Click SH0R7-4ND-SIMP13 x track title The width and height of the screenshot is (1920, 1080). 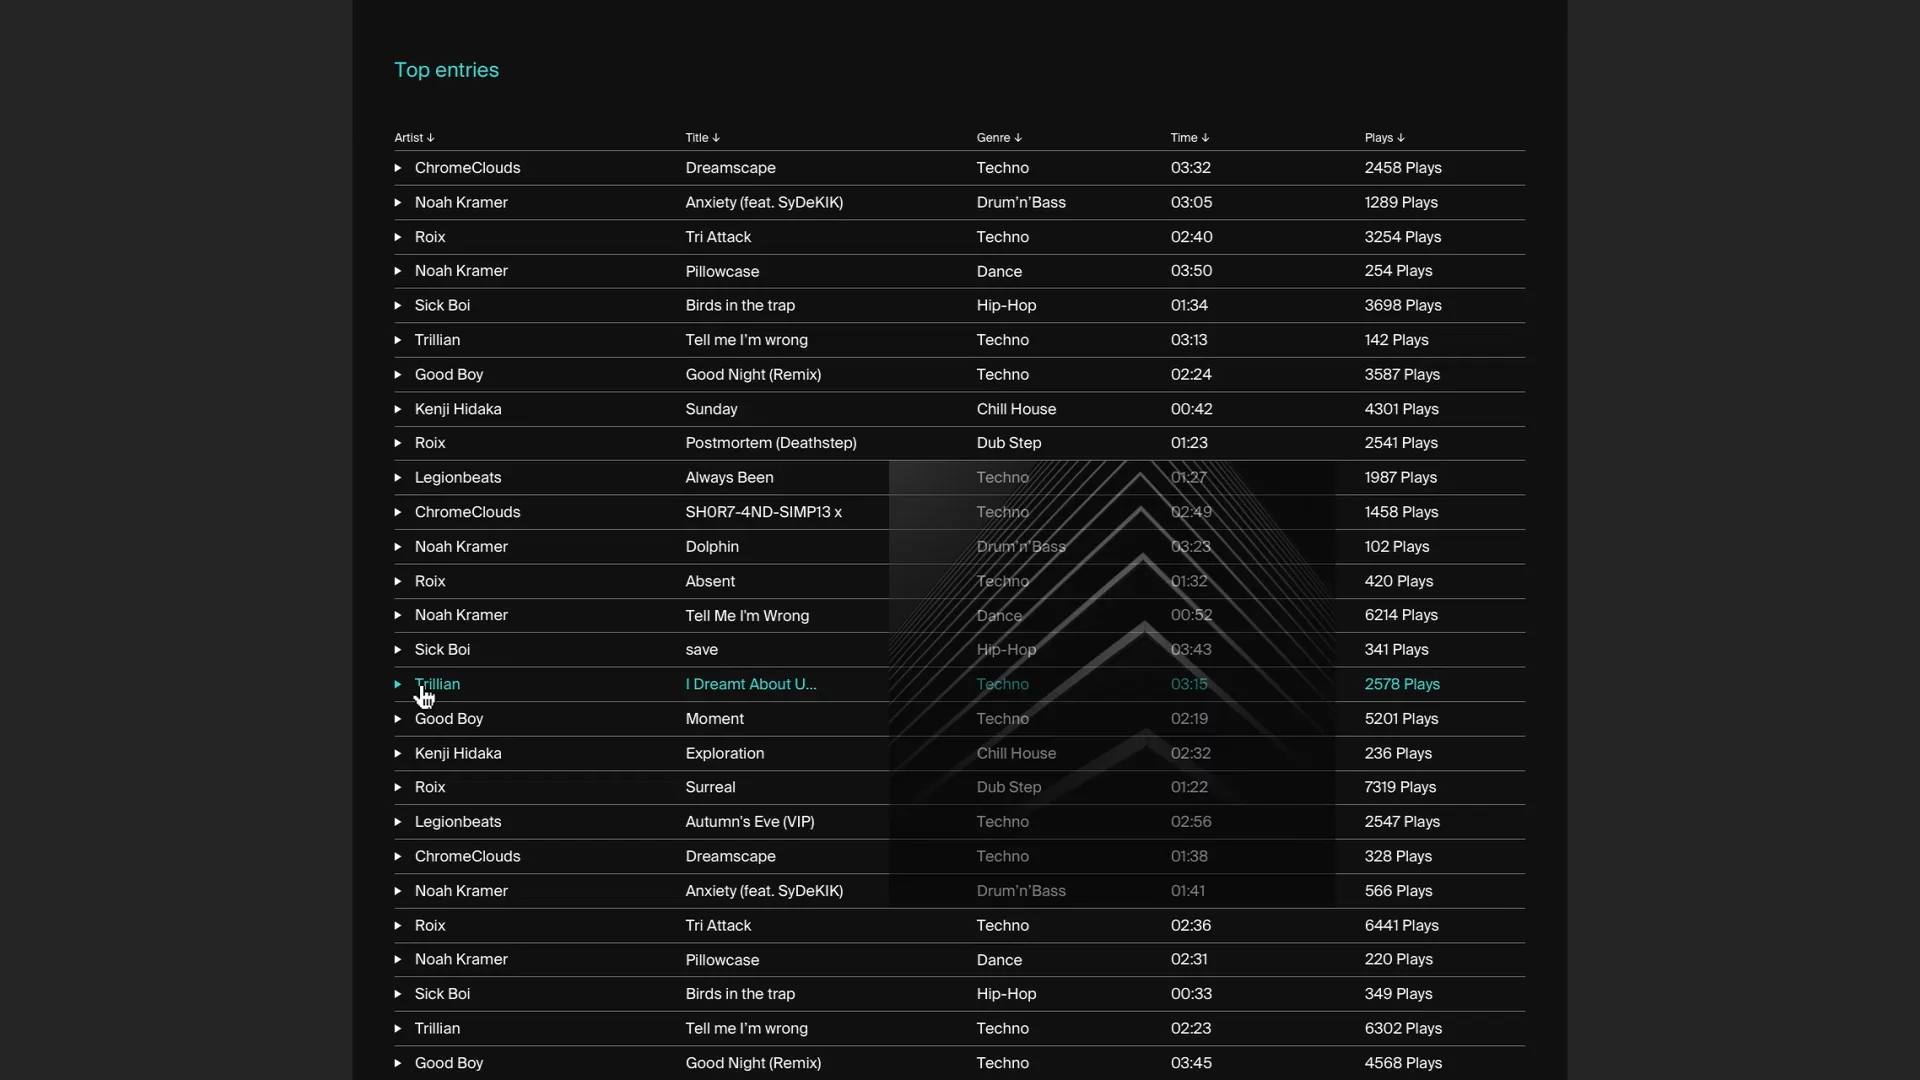pos(763,512)
